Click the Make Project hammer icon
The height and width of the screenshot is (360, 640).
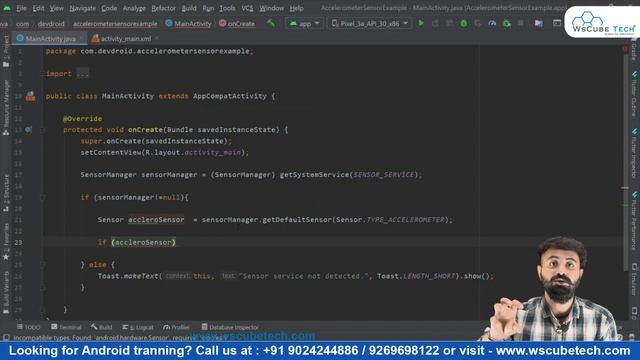click(271, 23)
